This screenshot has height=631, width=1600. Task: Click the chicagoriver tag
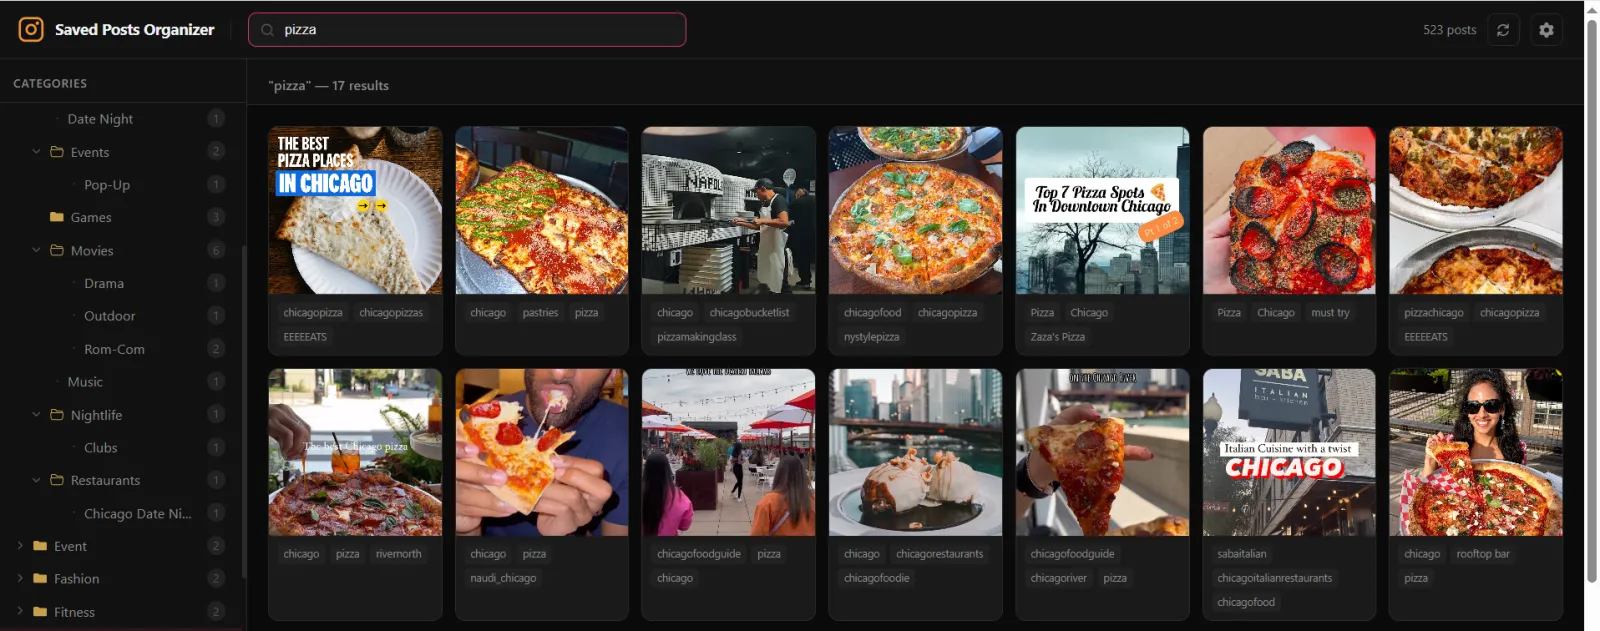point(1058,578)
